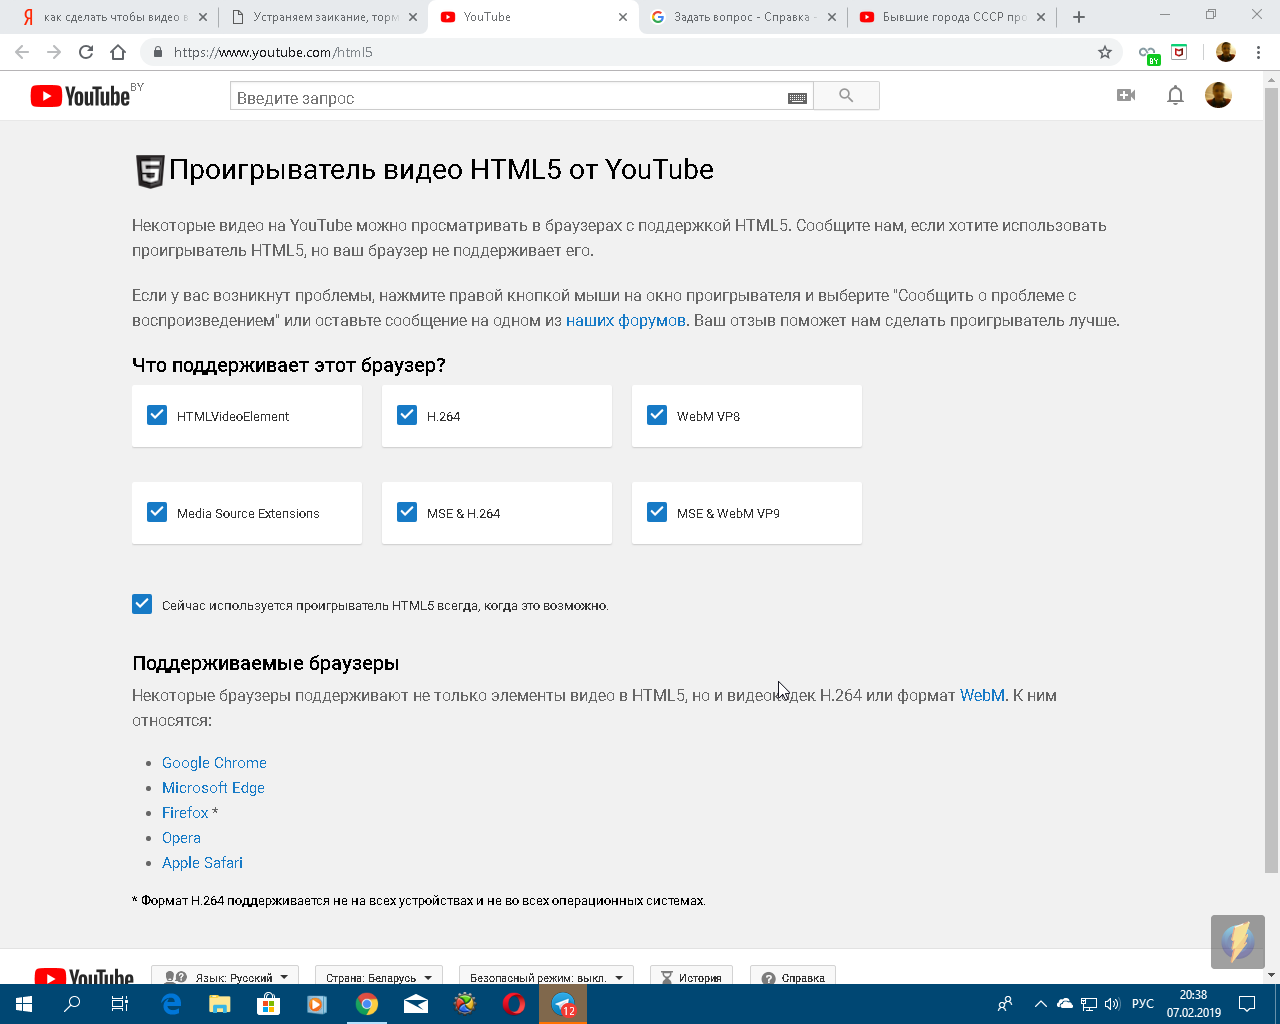Open Microsoft Store from the taskbar
1280x1024 pixels.
point(269,1004)
